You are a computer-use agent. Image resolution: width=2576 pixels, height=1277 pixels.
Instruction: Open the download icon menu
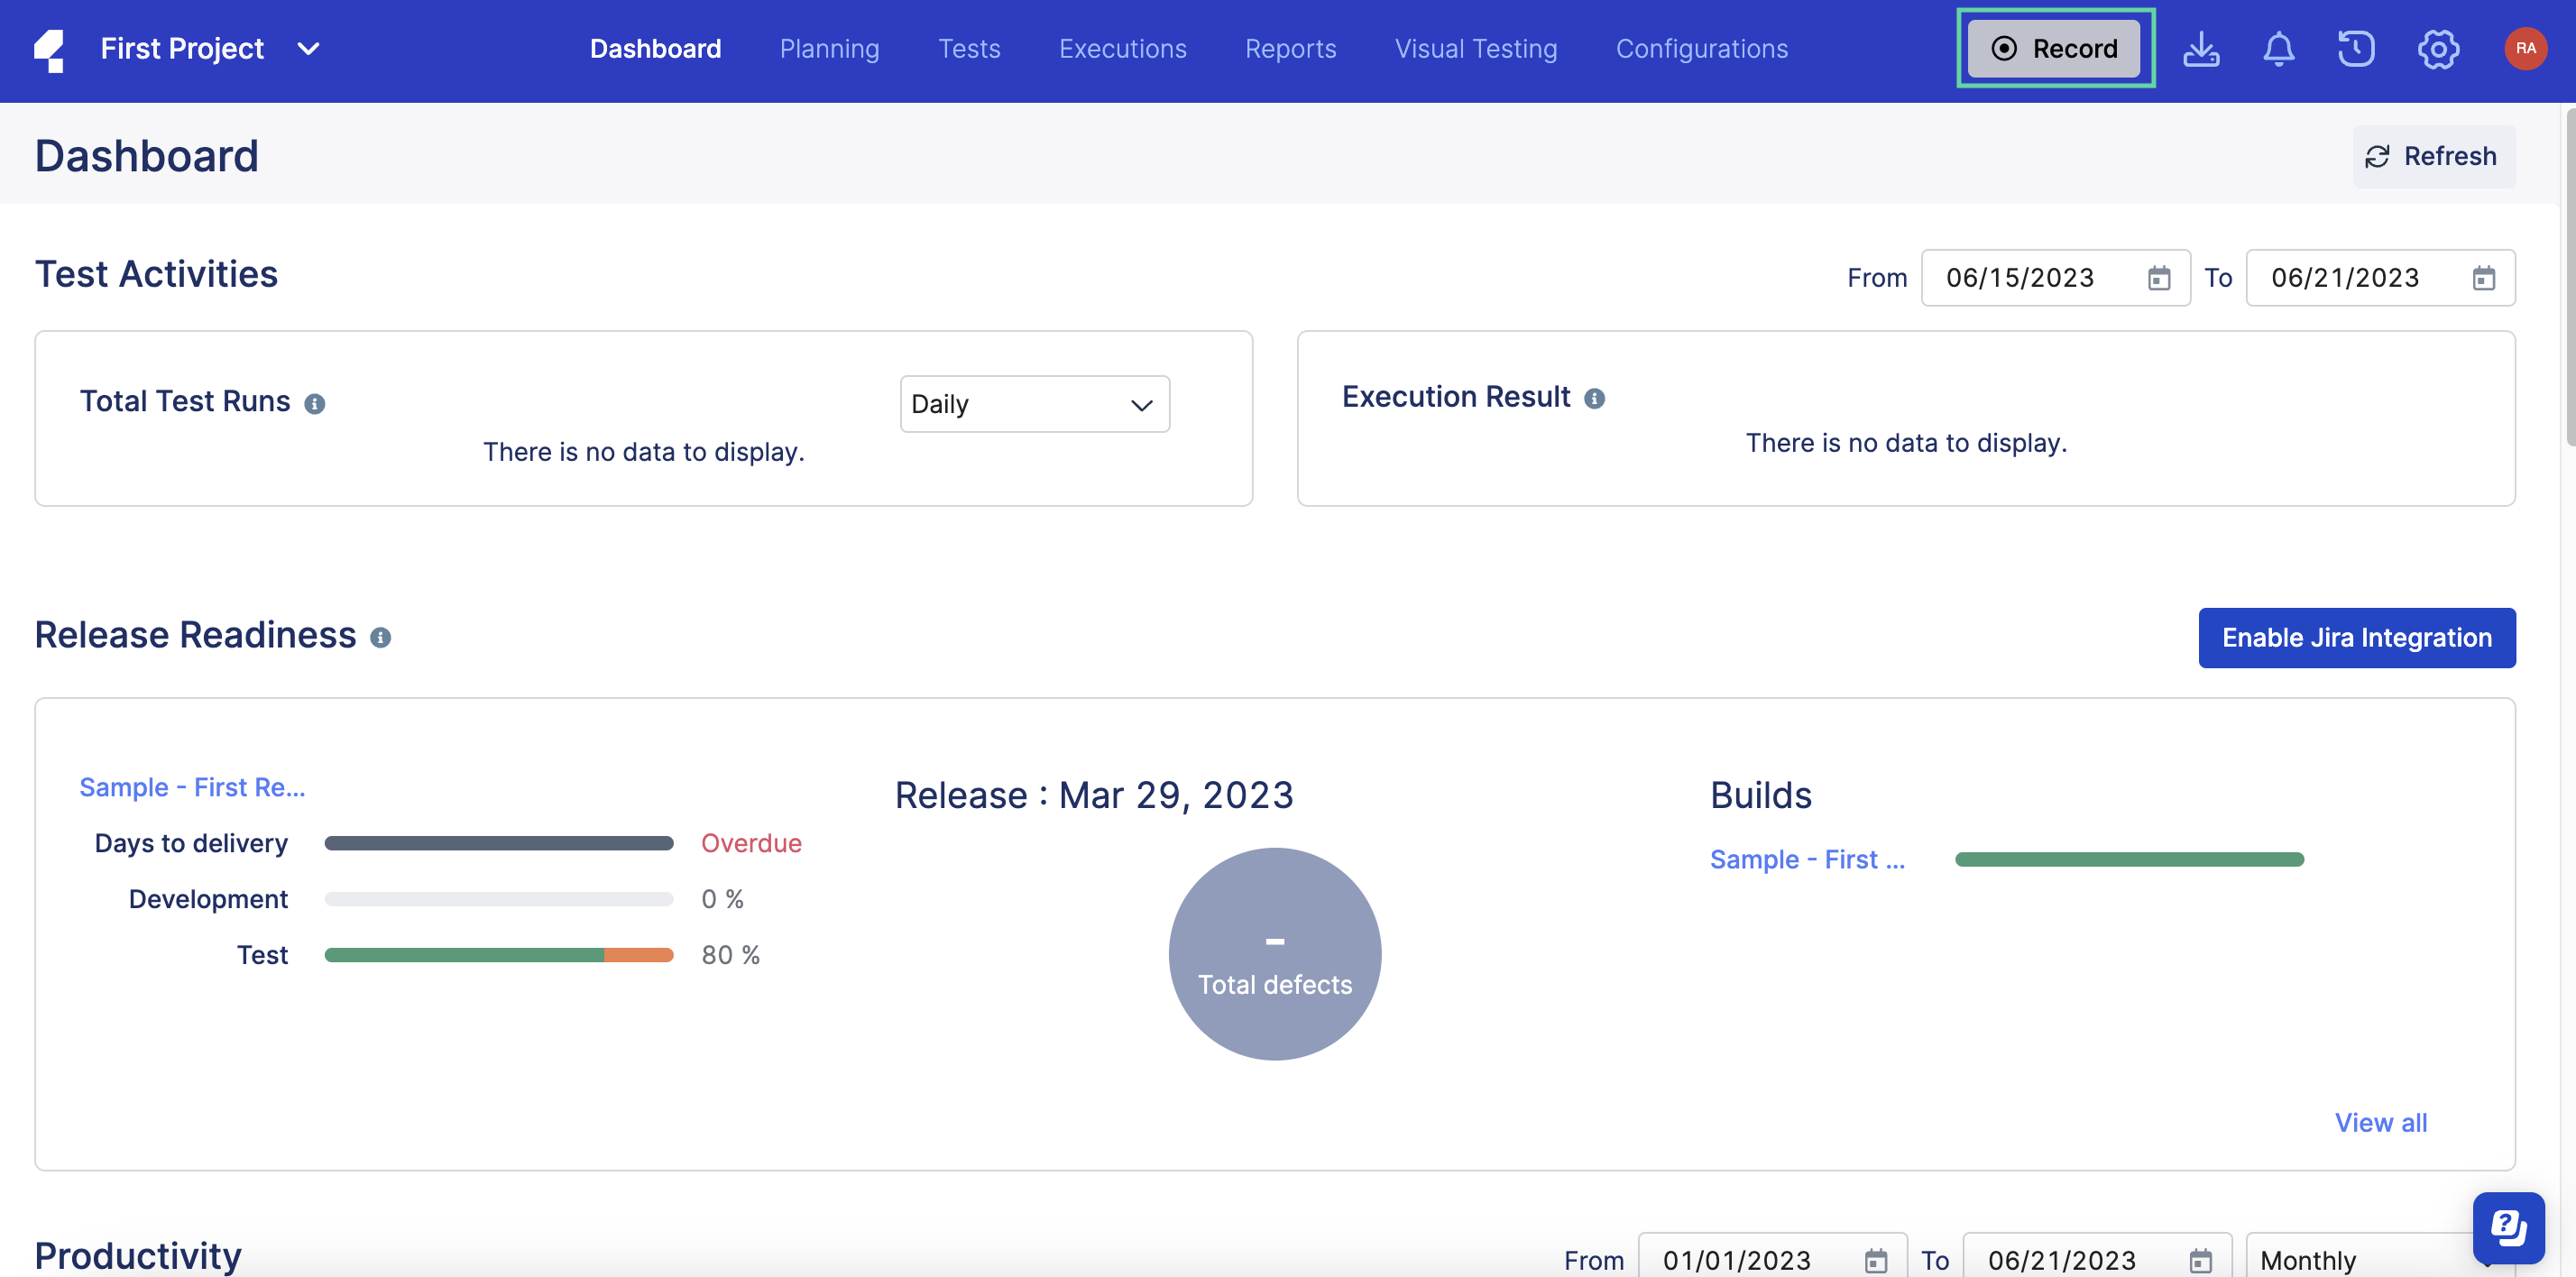coord(2202,50)
